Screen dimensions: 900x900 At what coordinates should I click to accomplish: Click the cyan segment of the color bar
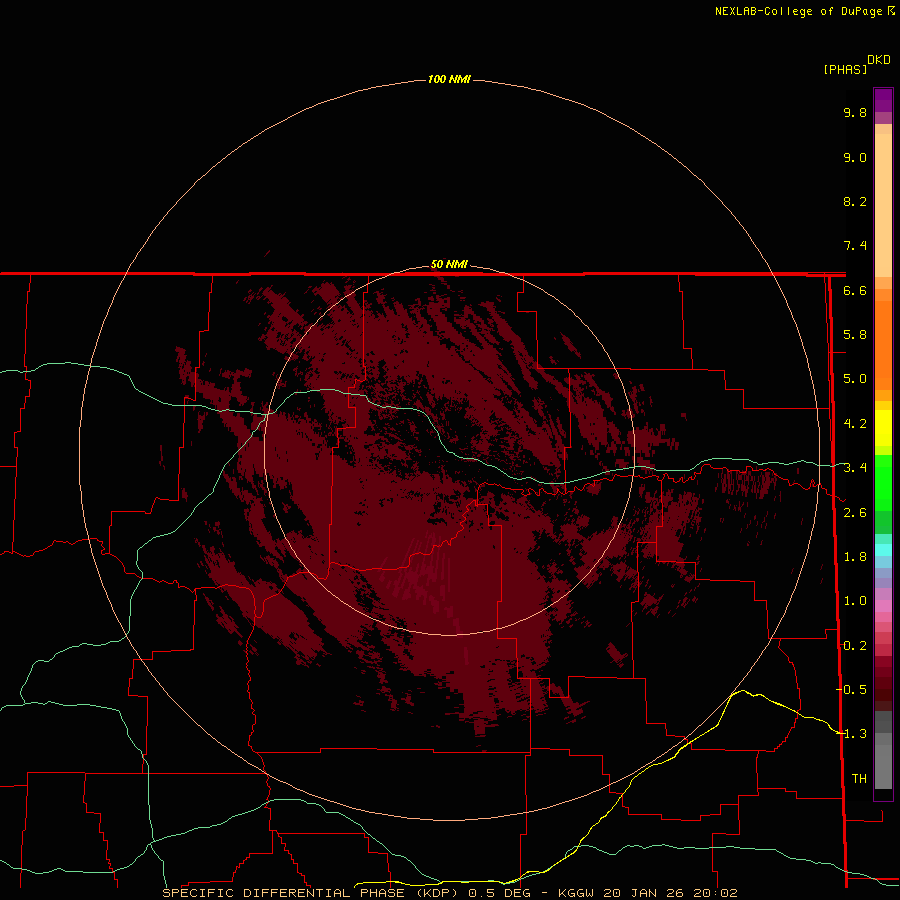(x=883, y=550)
